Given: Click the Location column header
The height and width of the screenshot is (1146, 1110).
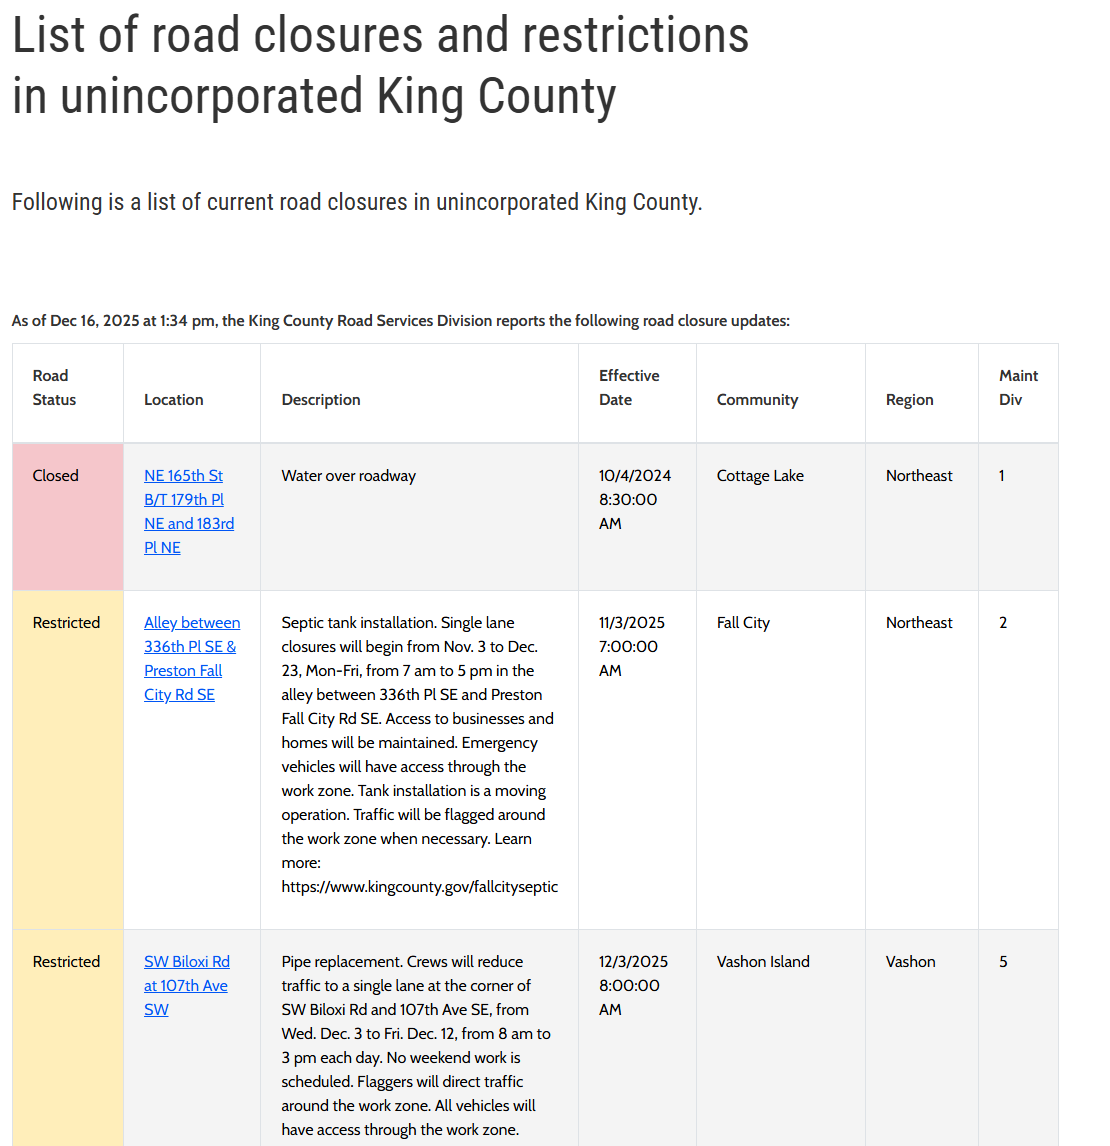Looking at the screenshot, I should pos(173,399).
